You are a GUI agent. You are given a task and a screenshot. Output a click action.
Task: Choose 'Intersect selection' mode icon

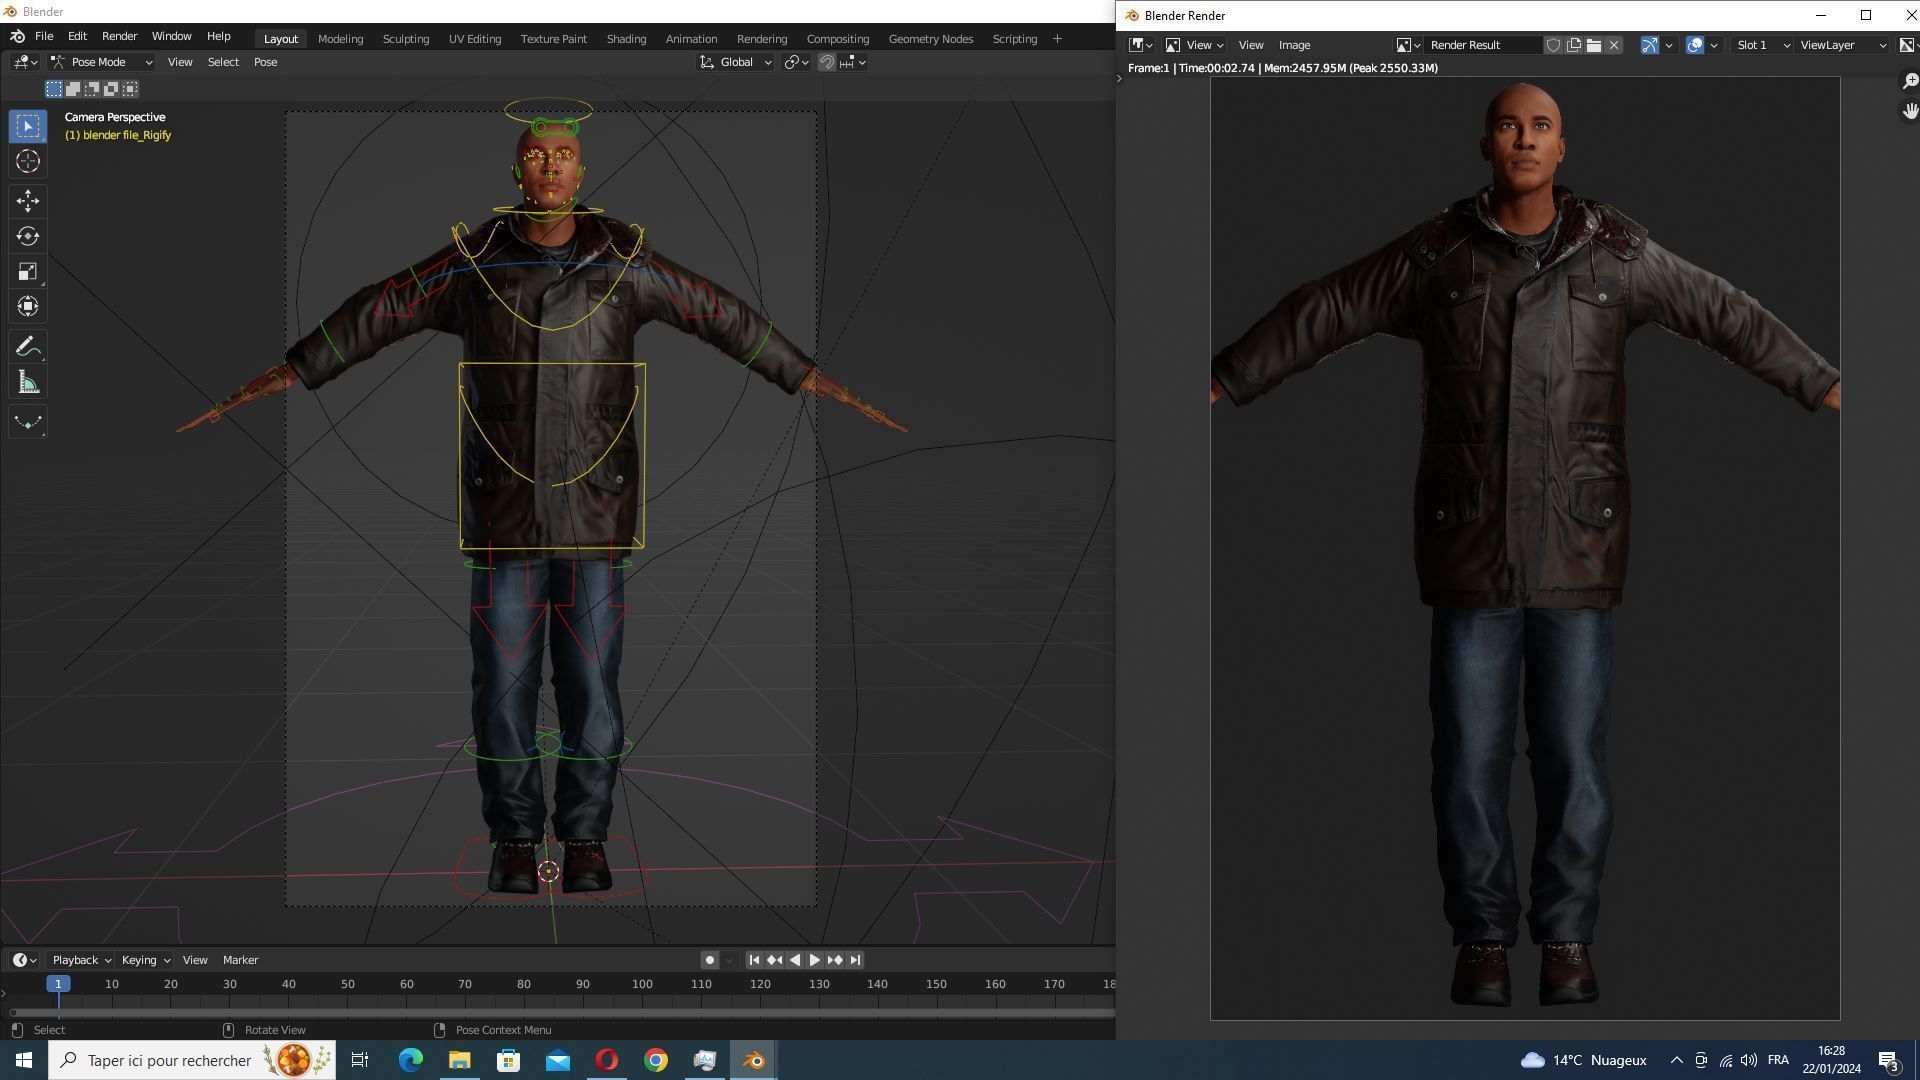[x=130, y=89]
